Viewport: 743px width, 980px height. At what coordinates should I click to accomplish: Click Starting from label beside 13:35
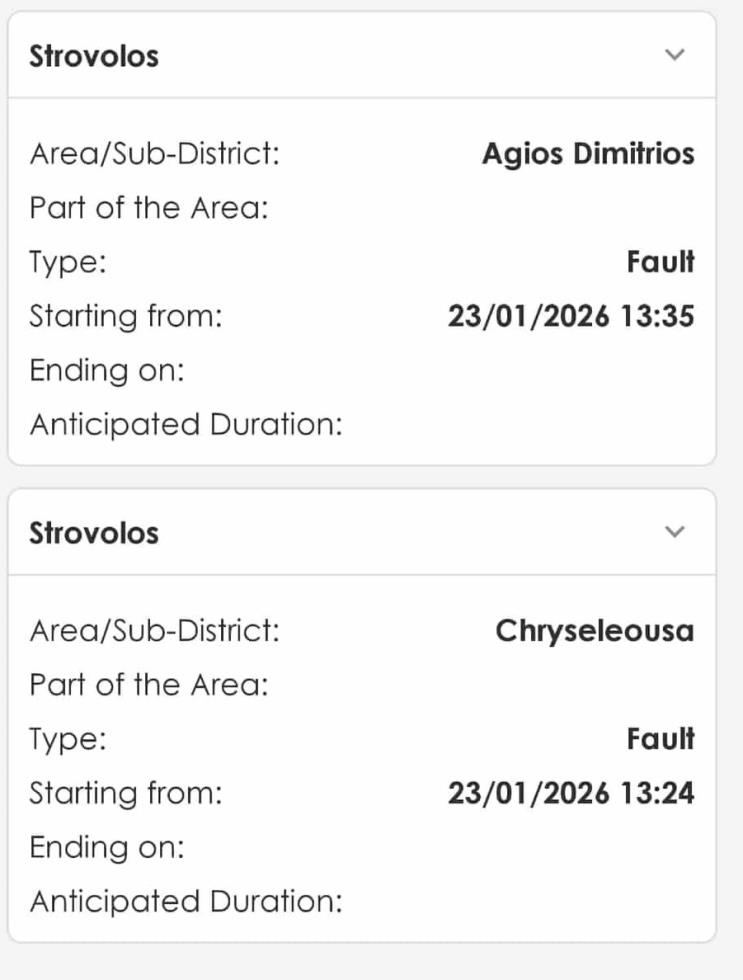(125, 317)
